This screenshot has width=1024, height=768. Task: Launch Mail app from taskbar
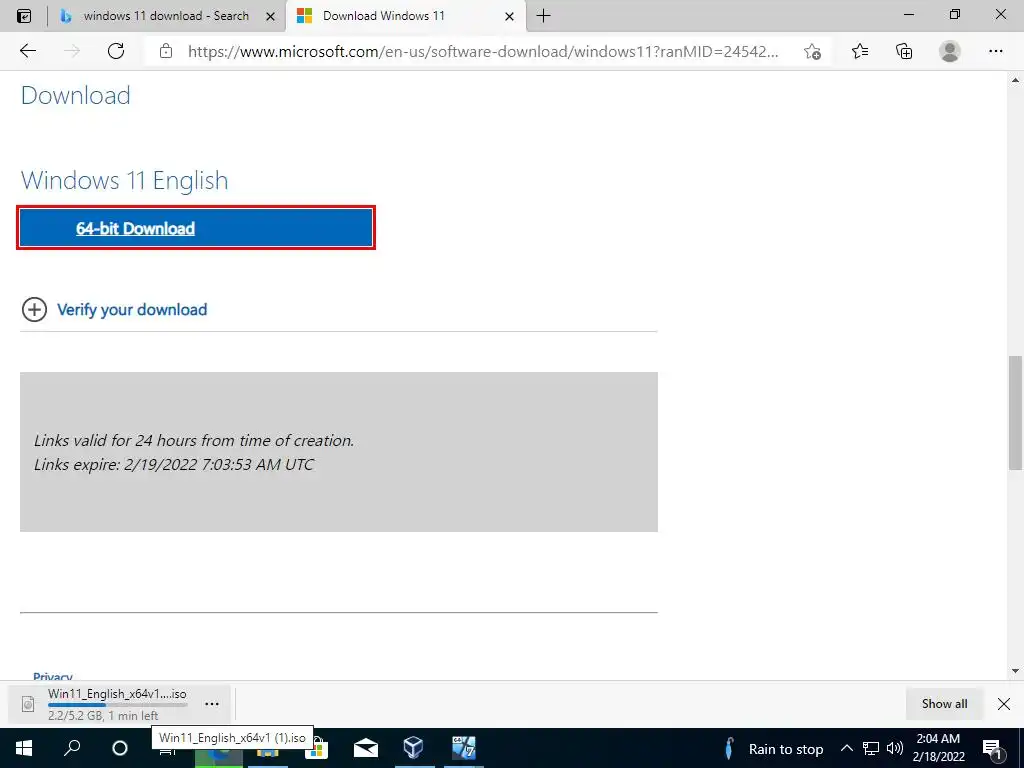click(366, 748)
